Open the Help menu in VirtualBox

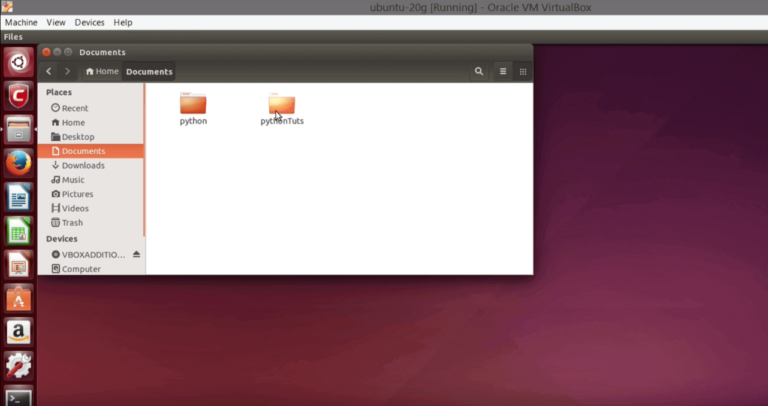coord(123,22)
